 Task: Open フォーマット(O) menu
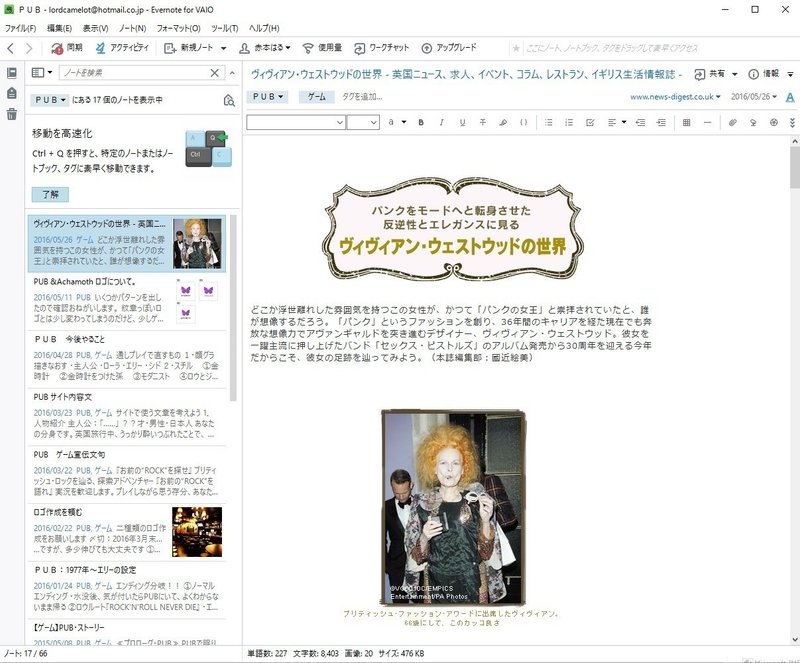tap(179, 29)
